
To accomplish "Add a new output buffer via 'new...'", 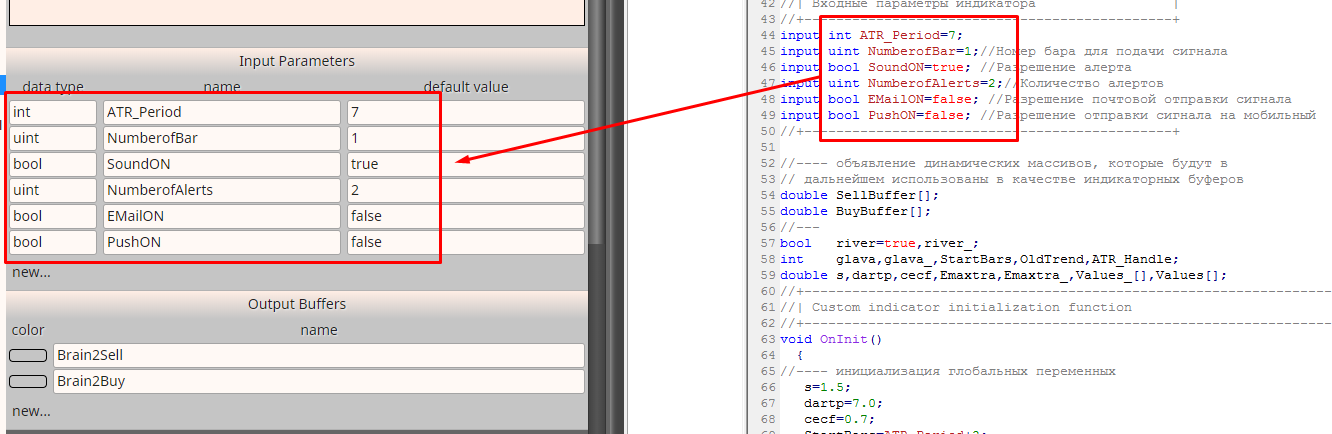I will [x=31, y=411].
